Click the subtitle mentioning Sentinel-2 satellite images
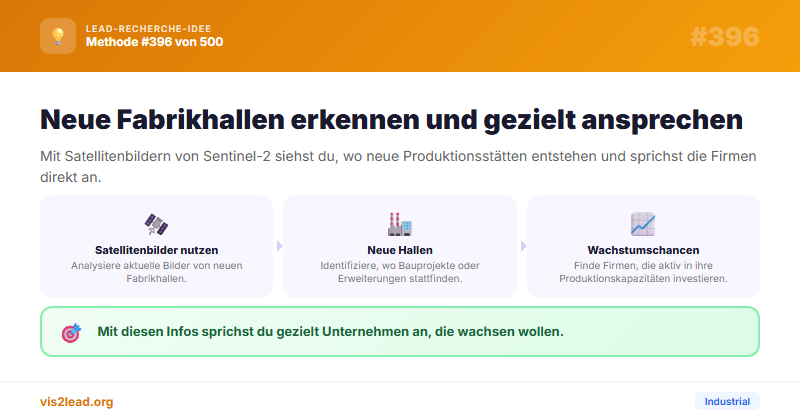Screen dimensions: 800x420 point(398,166)
